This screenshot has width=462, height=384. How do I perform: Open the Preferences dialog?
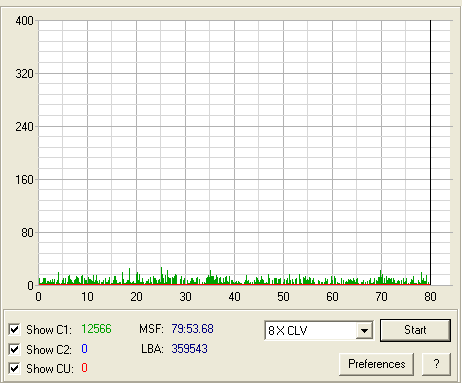tap(377, 364)
